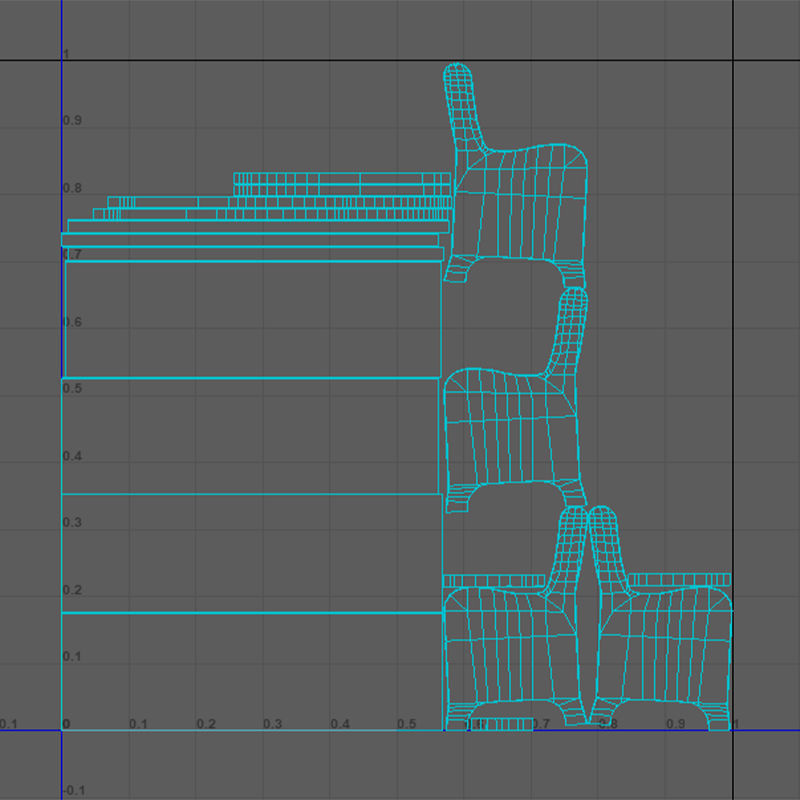The height and width of the screenshot is (800, 800).
Task: Click the '0.4' label on horizontal axis
Action: point(340,724)
